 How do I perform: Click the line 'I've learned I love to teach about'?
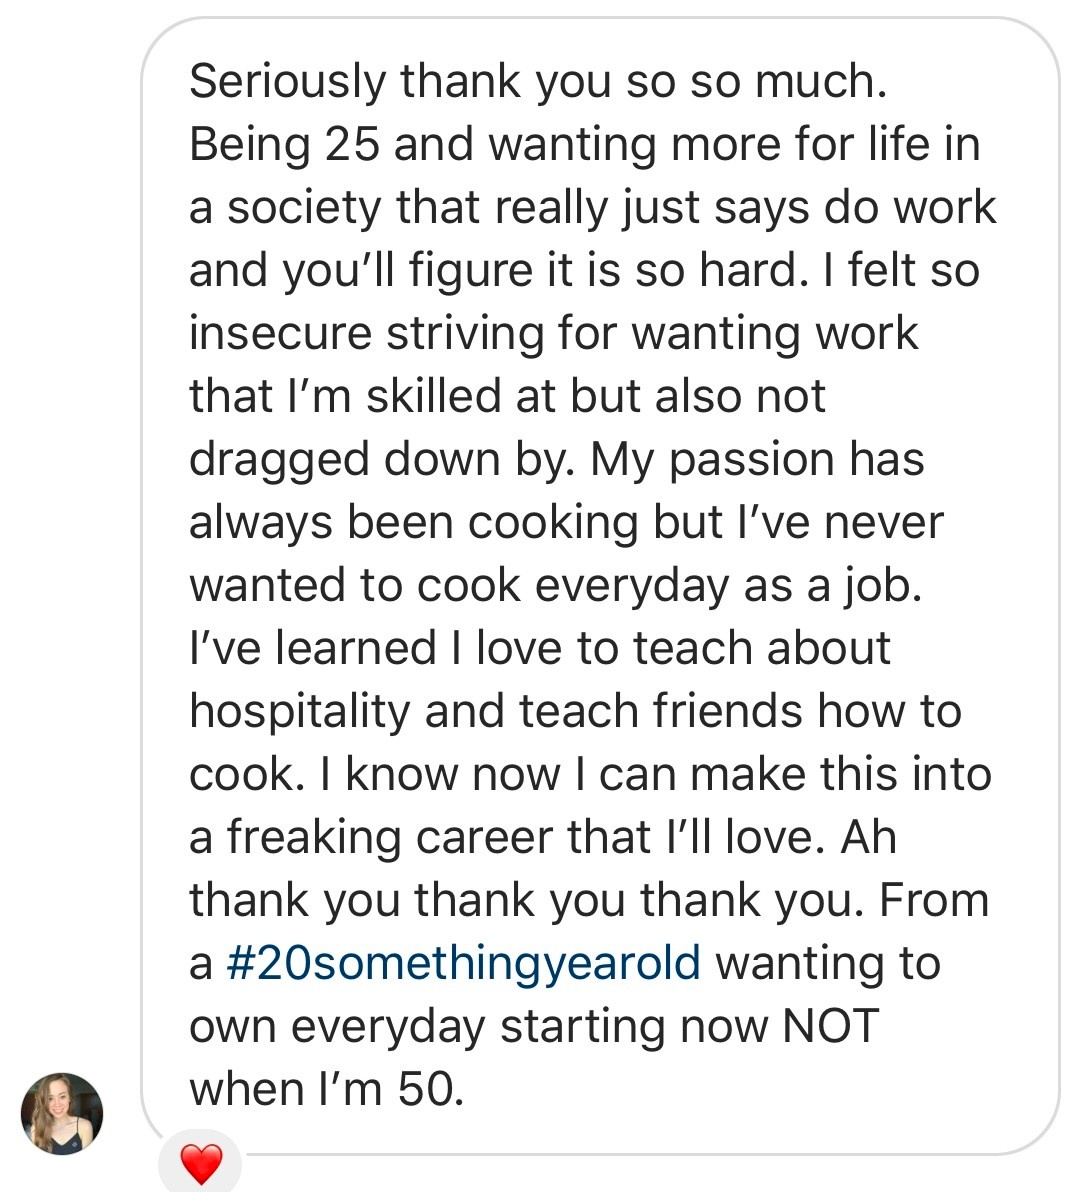[539, 649]
